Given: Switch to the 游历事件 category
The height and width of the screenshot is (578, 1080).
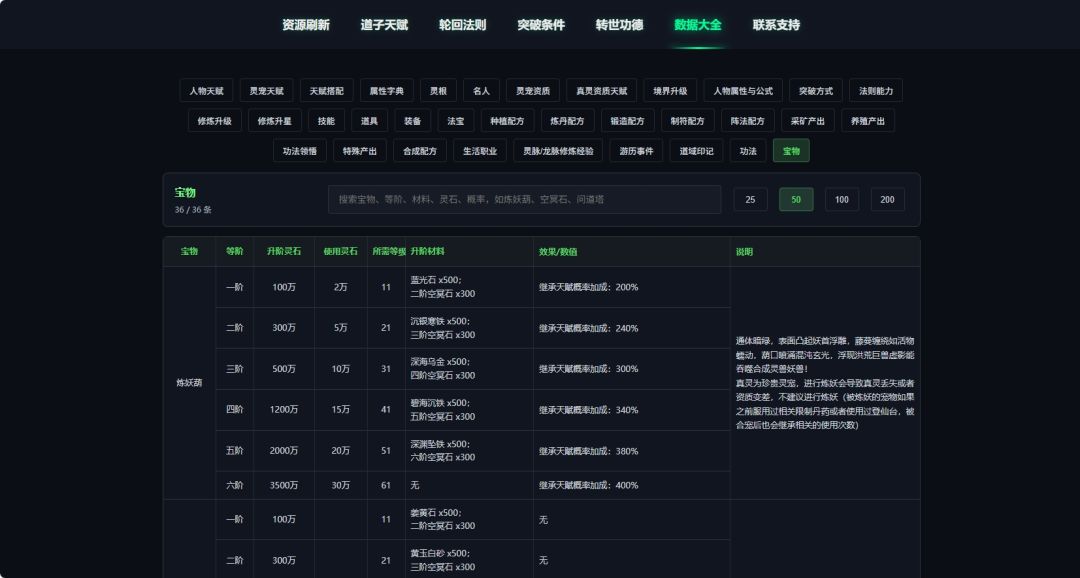Looking at the screenshot, I should 636,151.
